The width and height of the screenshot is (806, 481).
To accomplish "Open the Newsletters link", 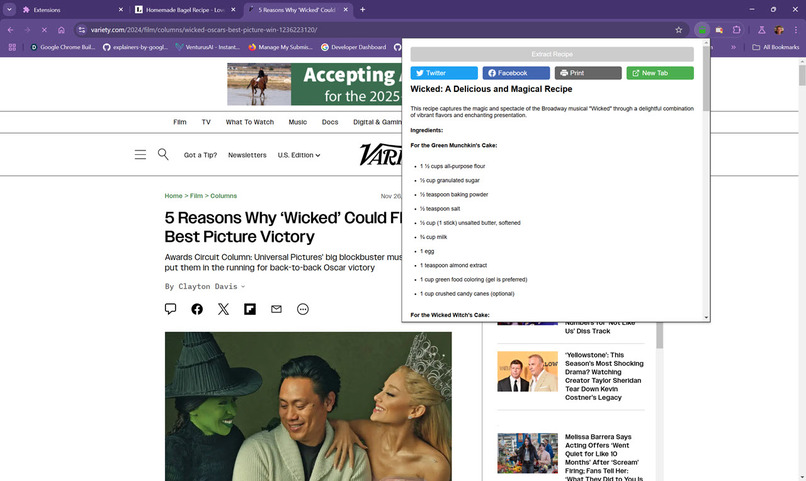I will (247, 155).
